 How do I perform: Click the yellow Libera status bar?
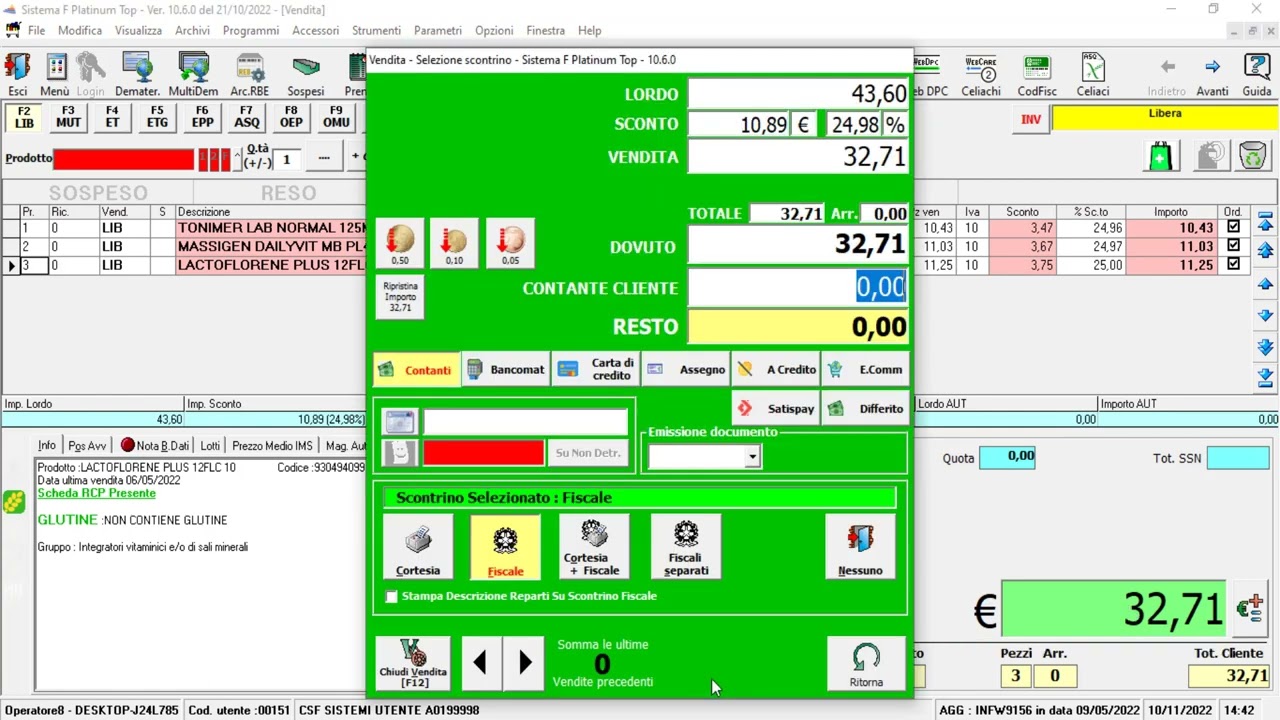pos(1164,119)
